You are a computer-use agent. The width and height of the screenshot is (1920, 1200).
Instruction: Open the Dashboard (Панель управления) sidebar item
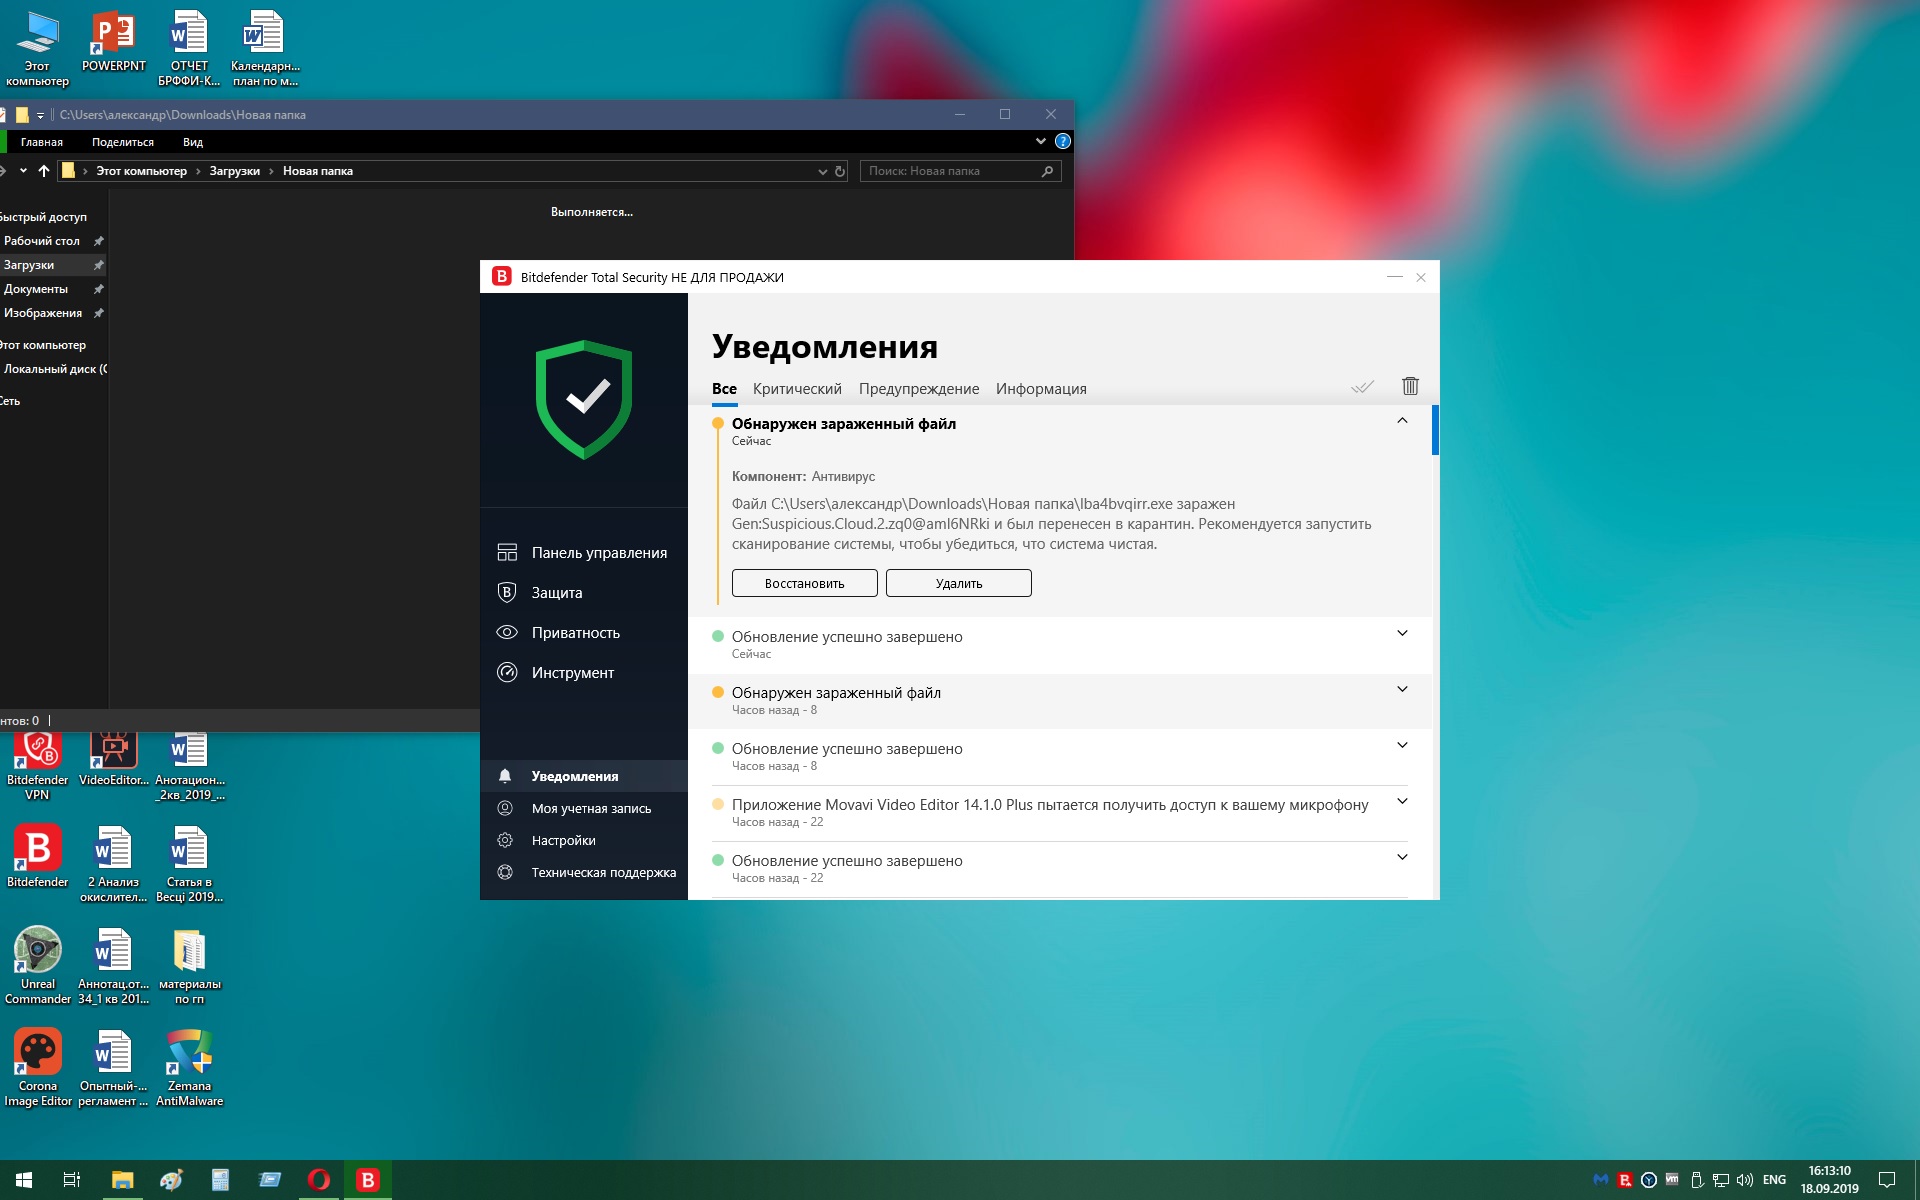(x=598, y=553)
